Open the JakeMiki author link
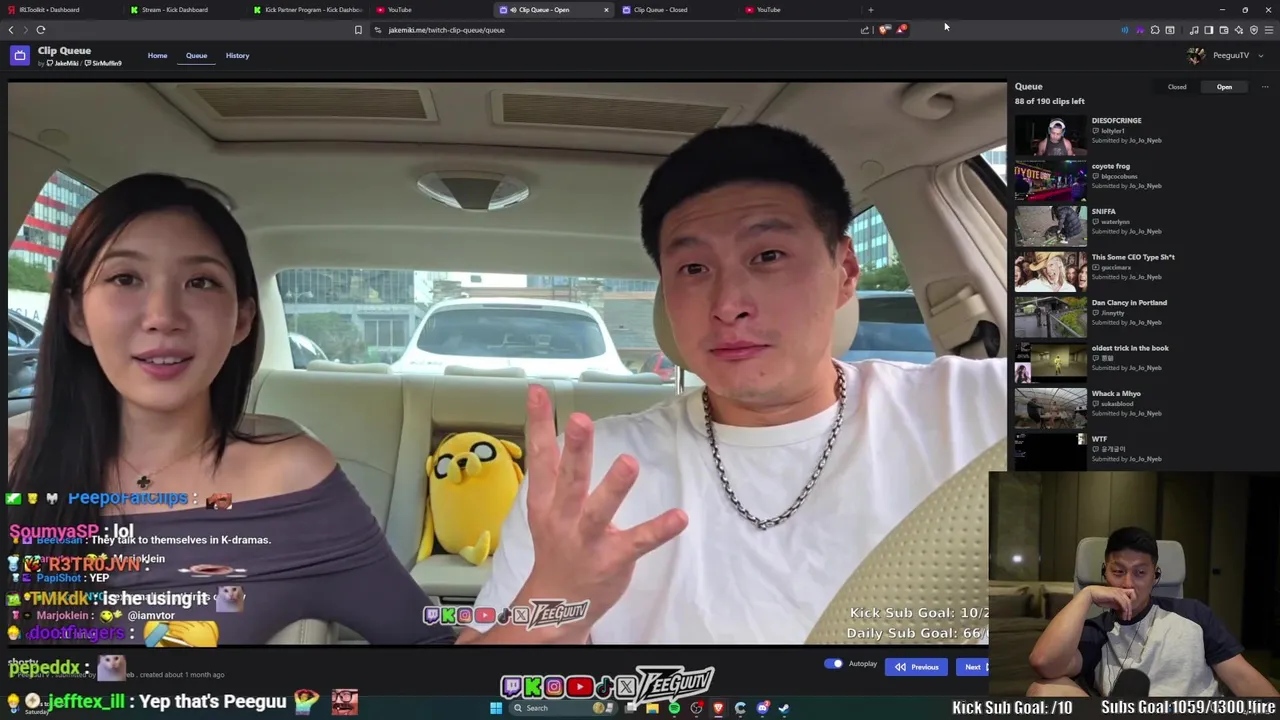 [x=63, y=64]
